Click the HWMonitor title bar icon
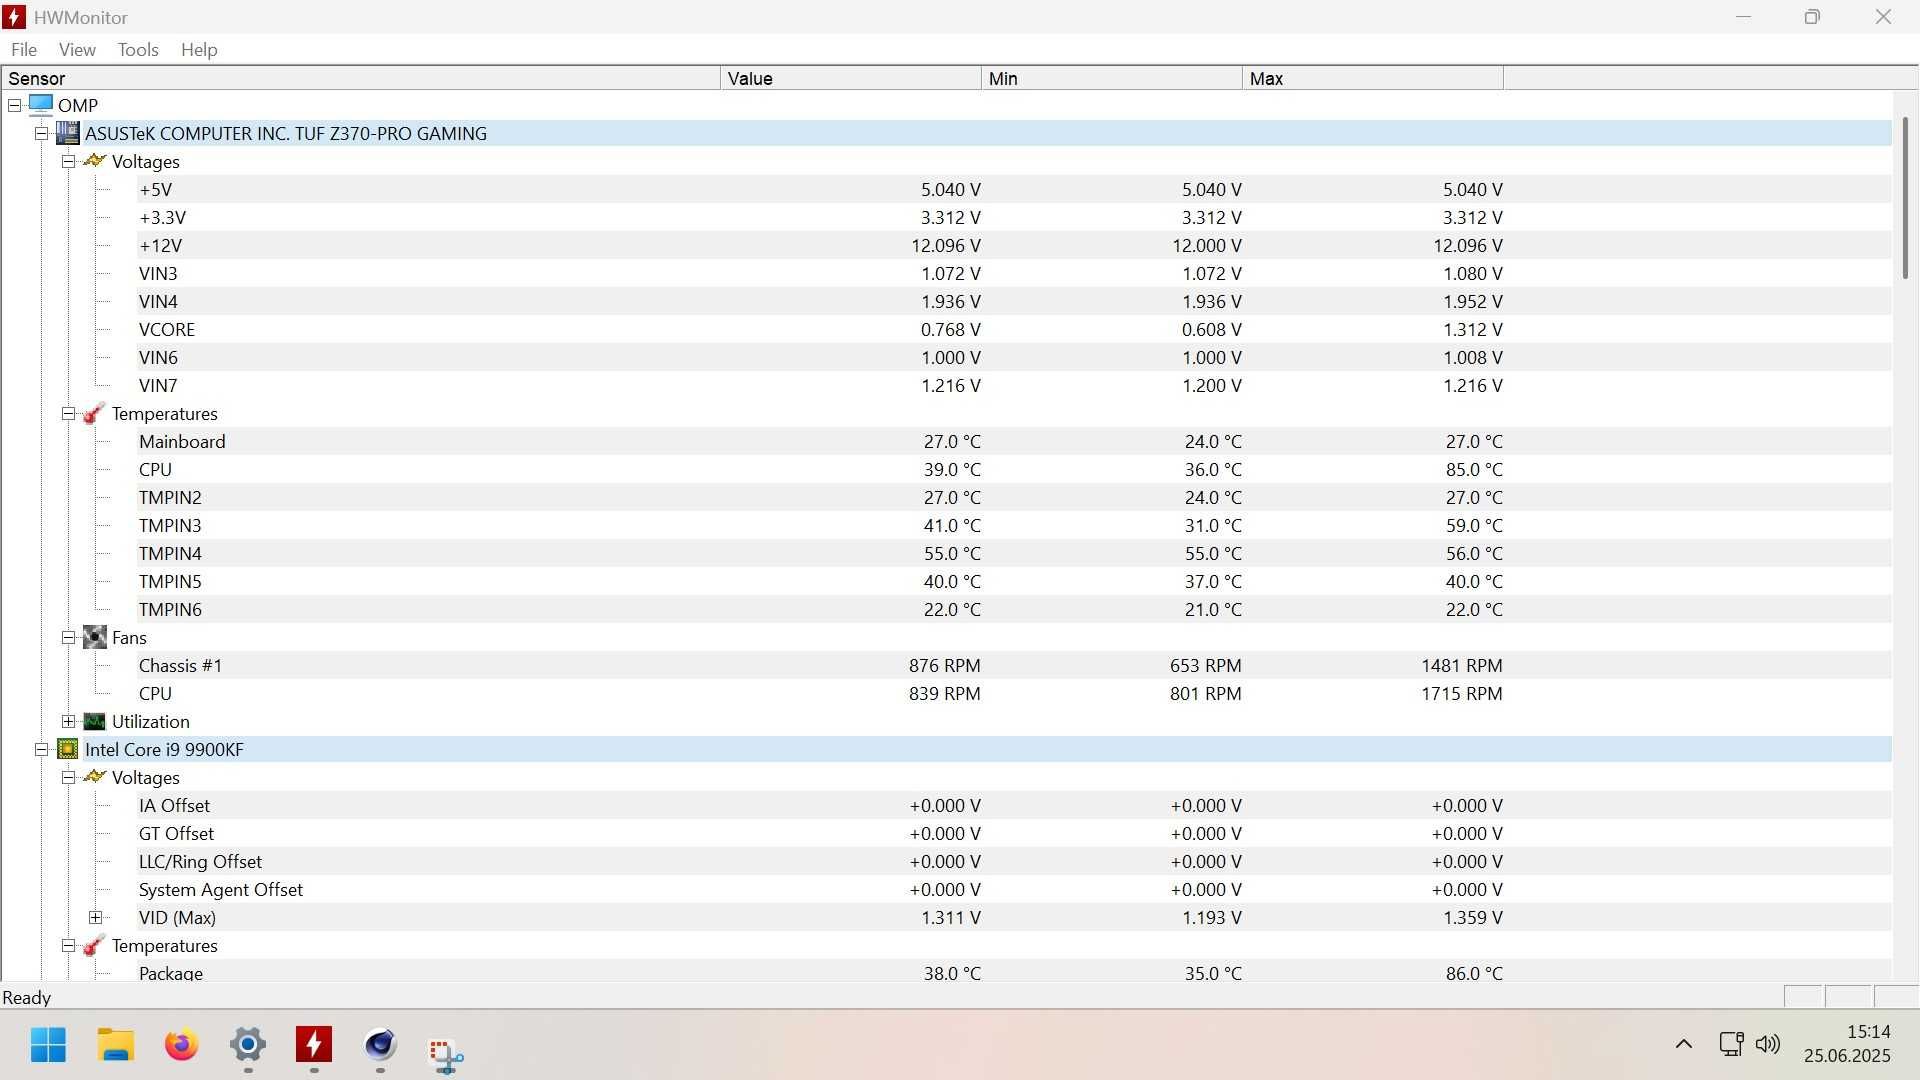Image resolution: width=1920 pixels, height=1080 pixels. tap(14, 17)
